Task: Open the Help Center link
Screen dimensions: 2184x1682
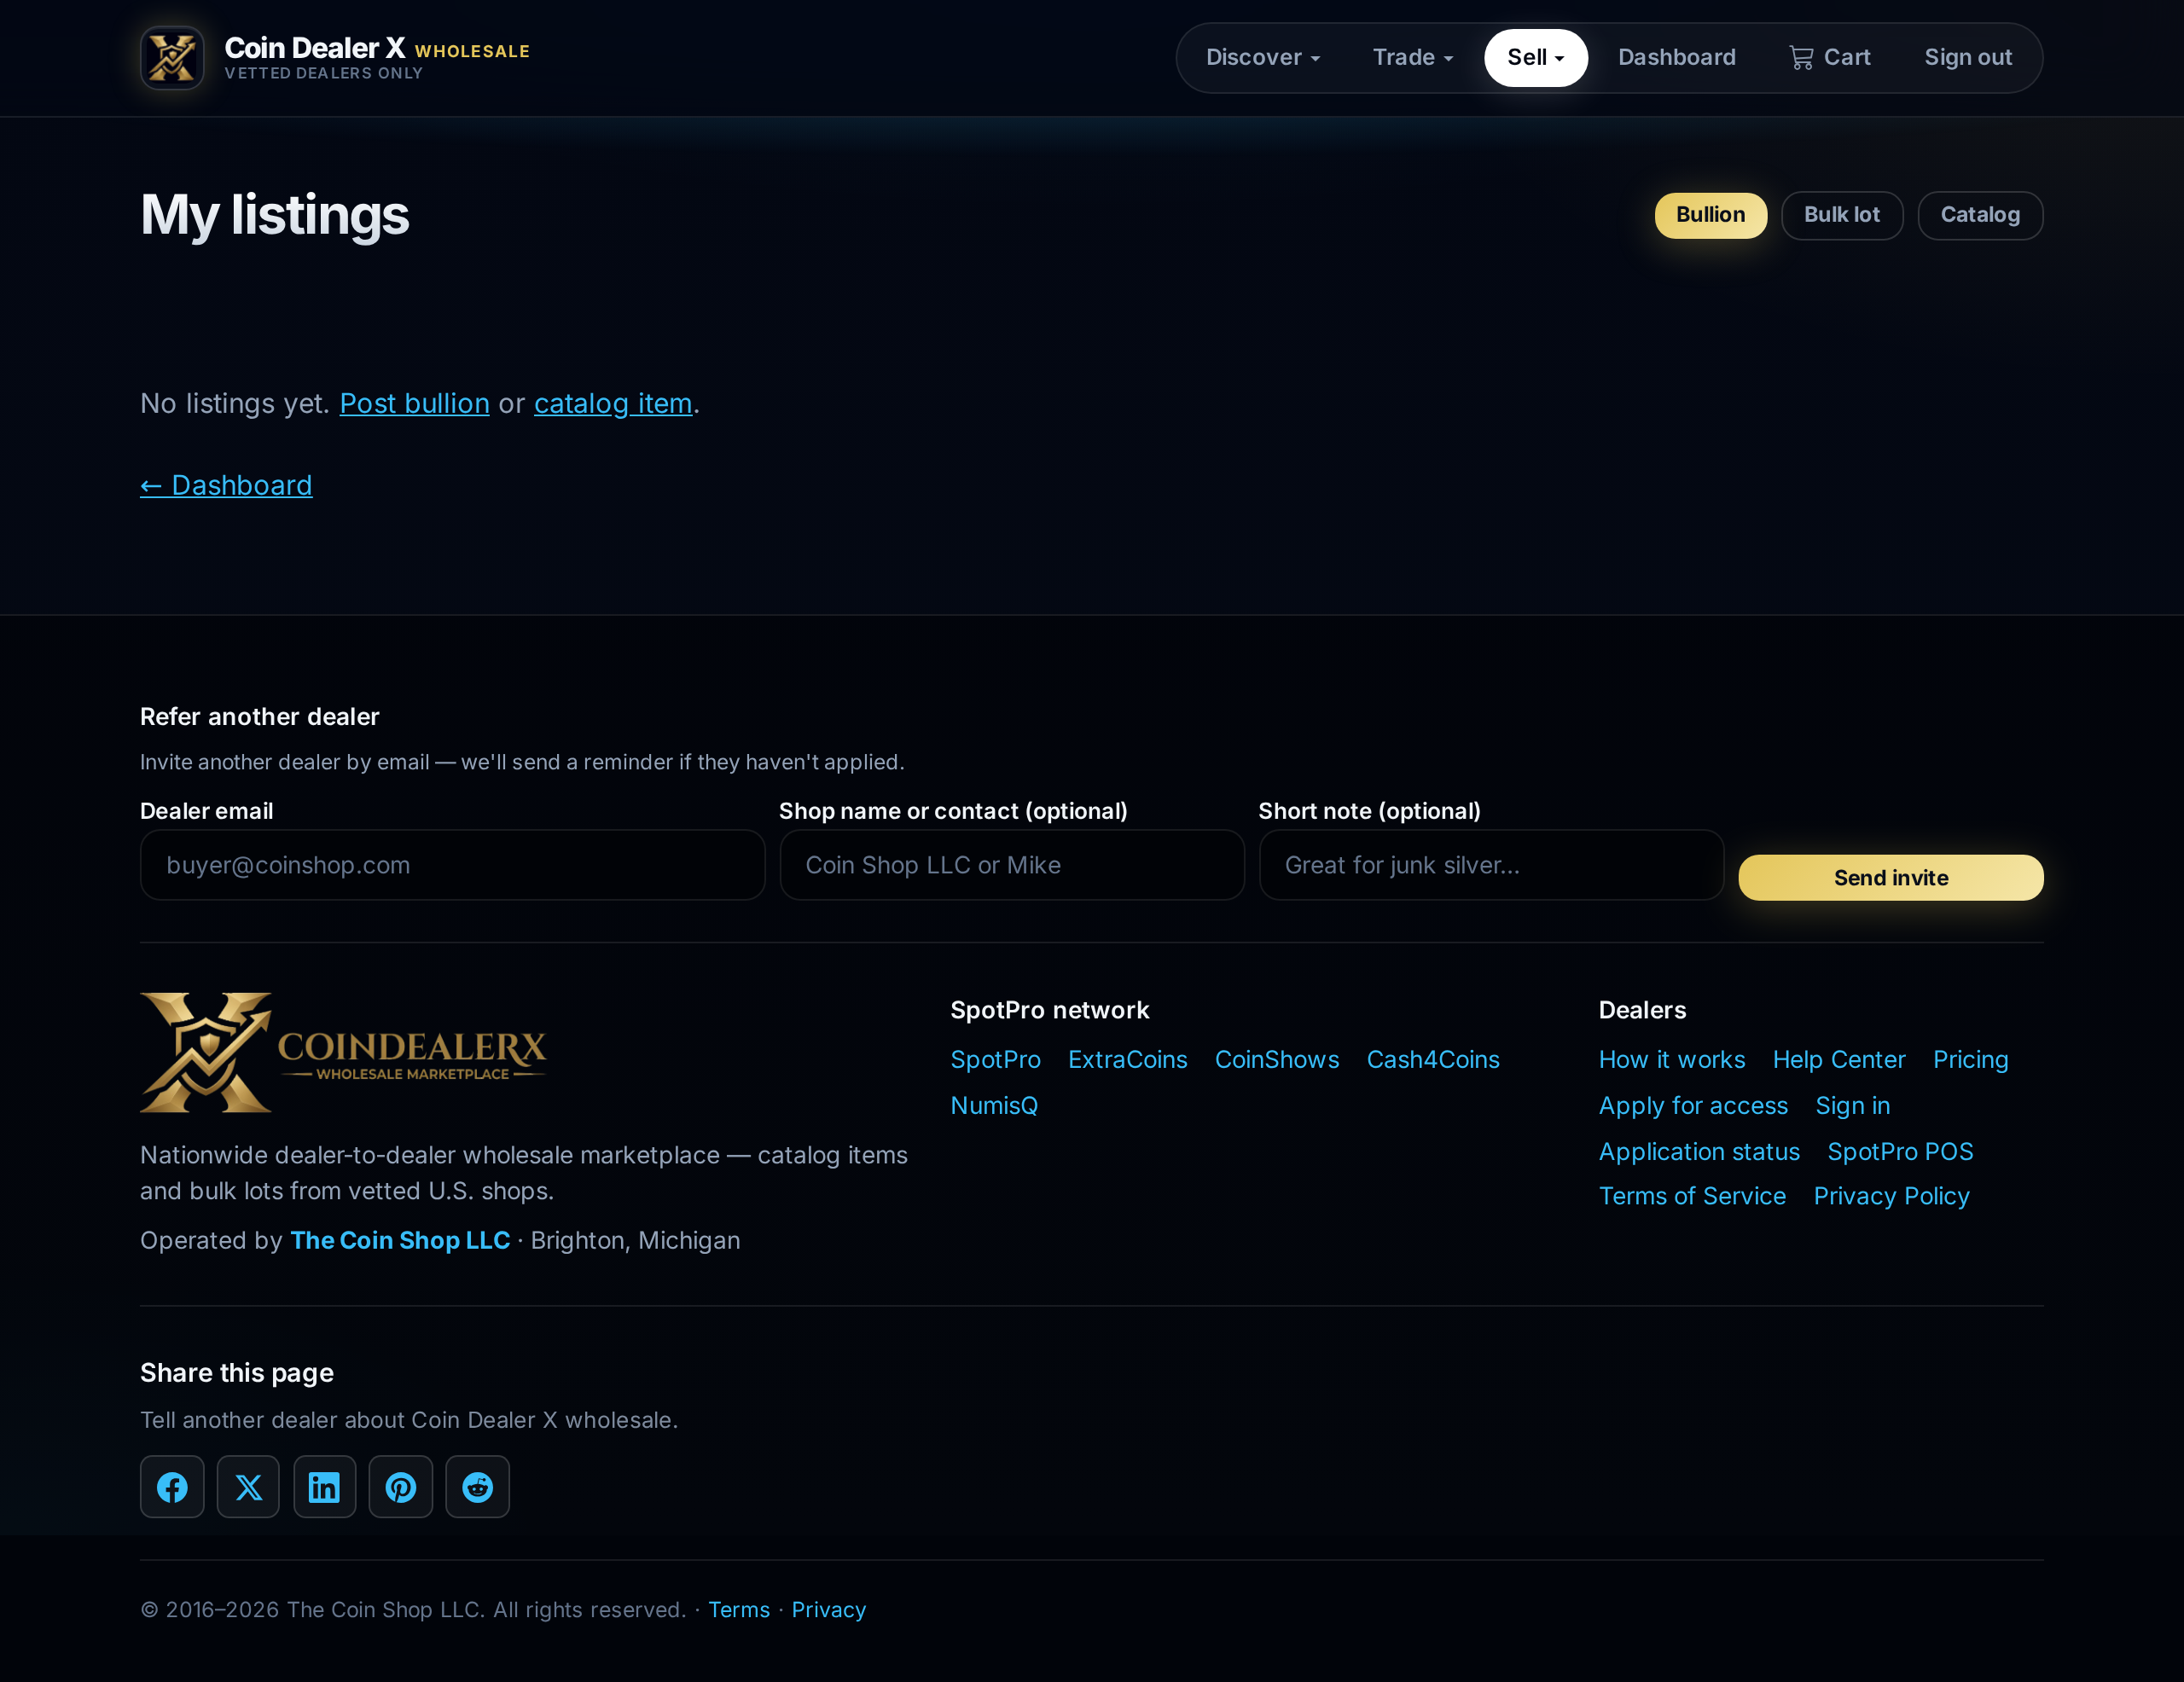Action: click(x=1838, y=1060)
